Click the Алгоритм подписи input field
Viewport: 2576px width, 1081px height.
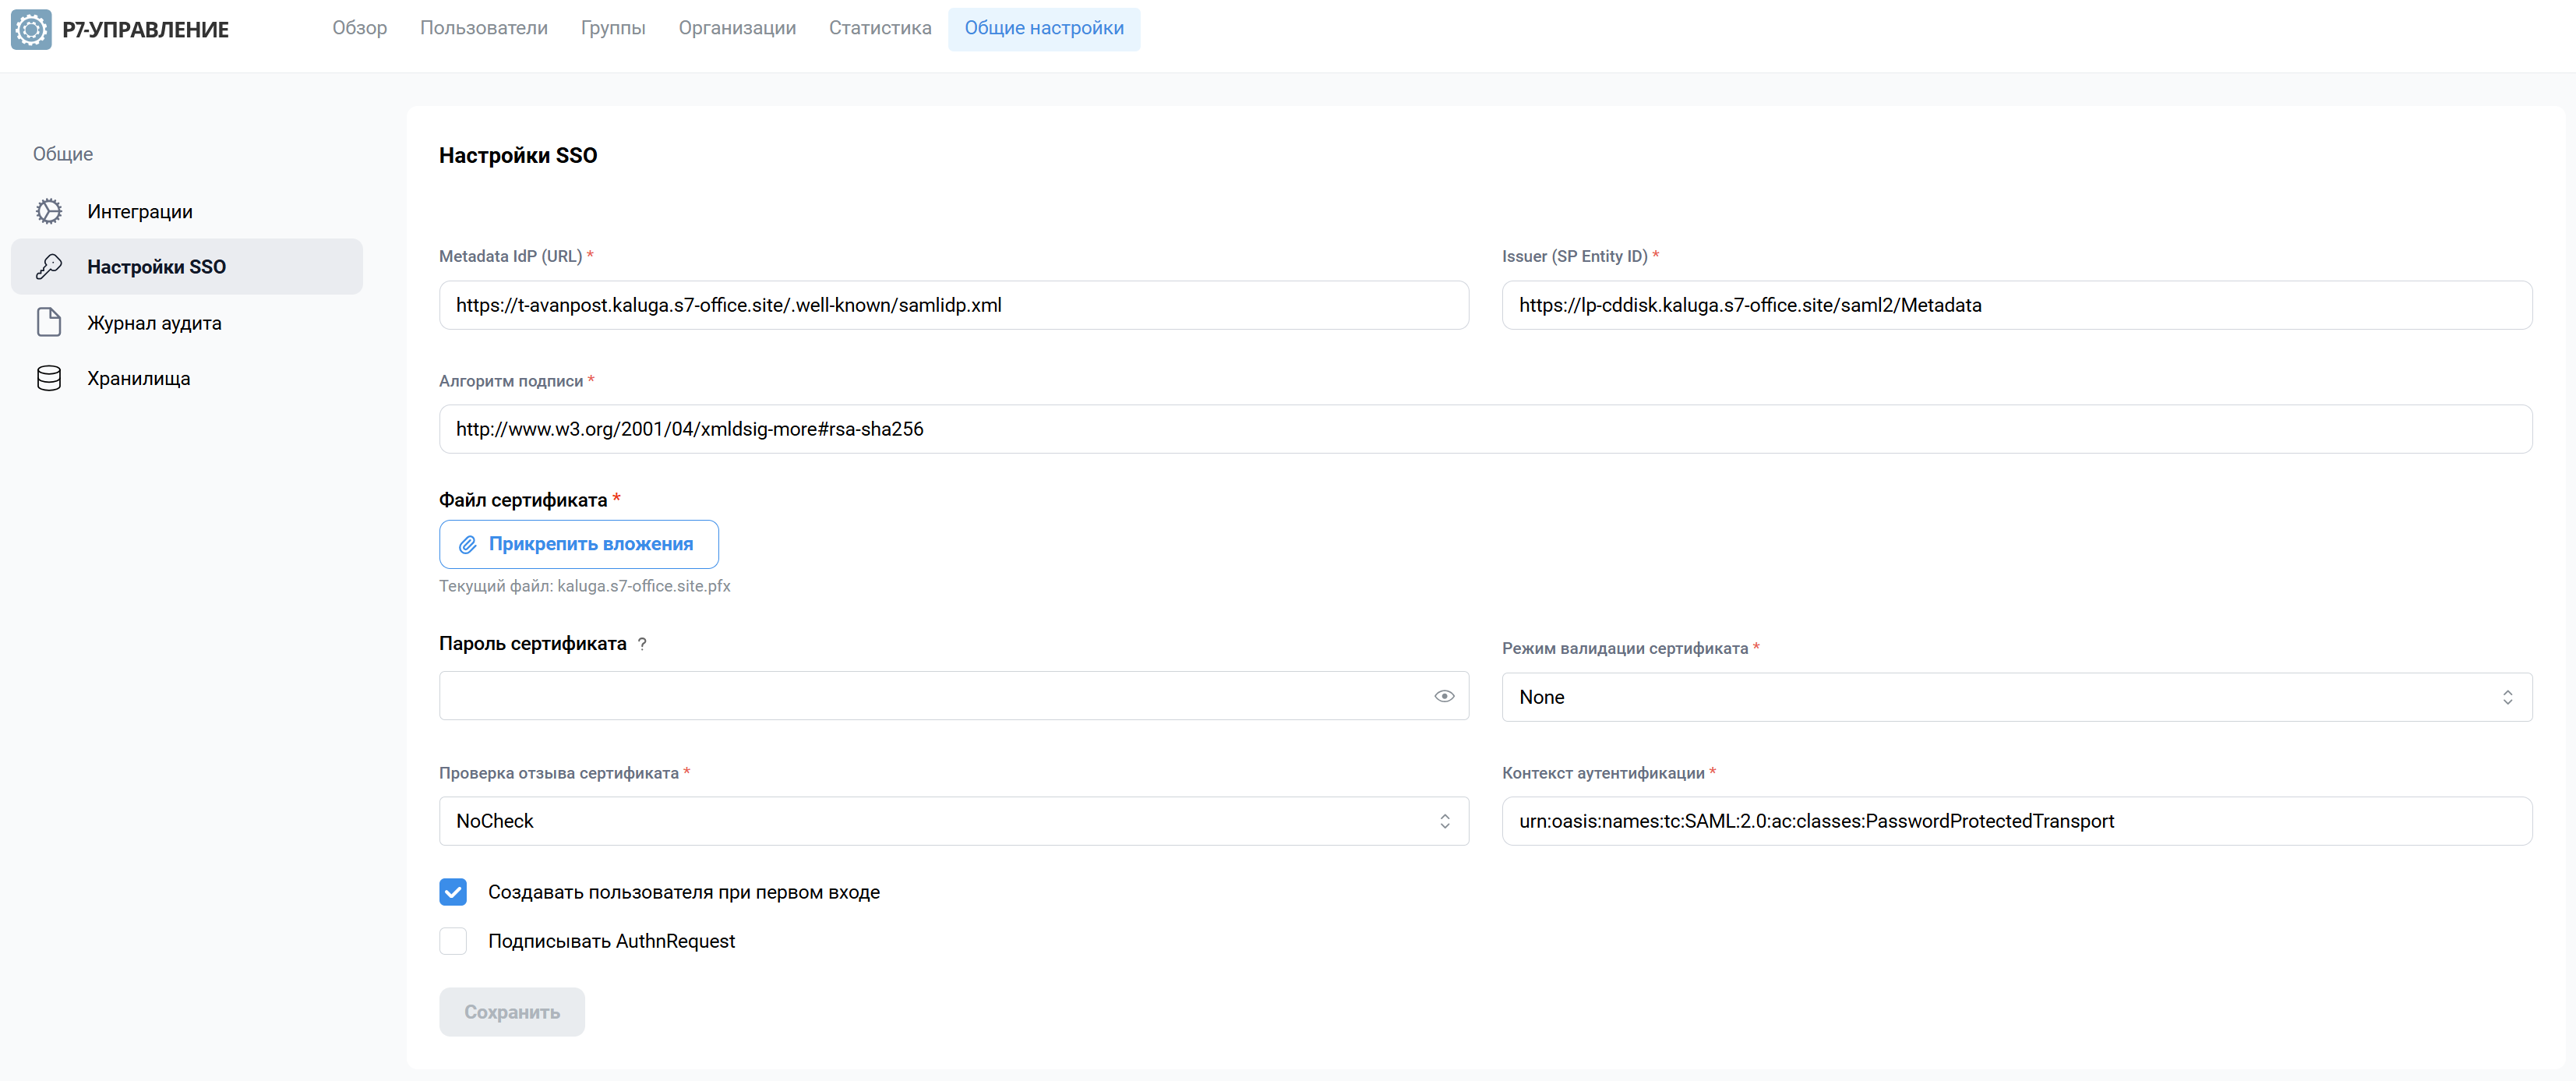pyautogui.click(x=1485, y=429)
